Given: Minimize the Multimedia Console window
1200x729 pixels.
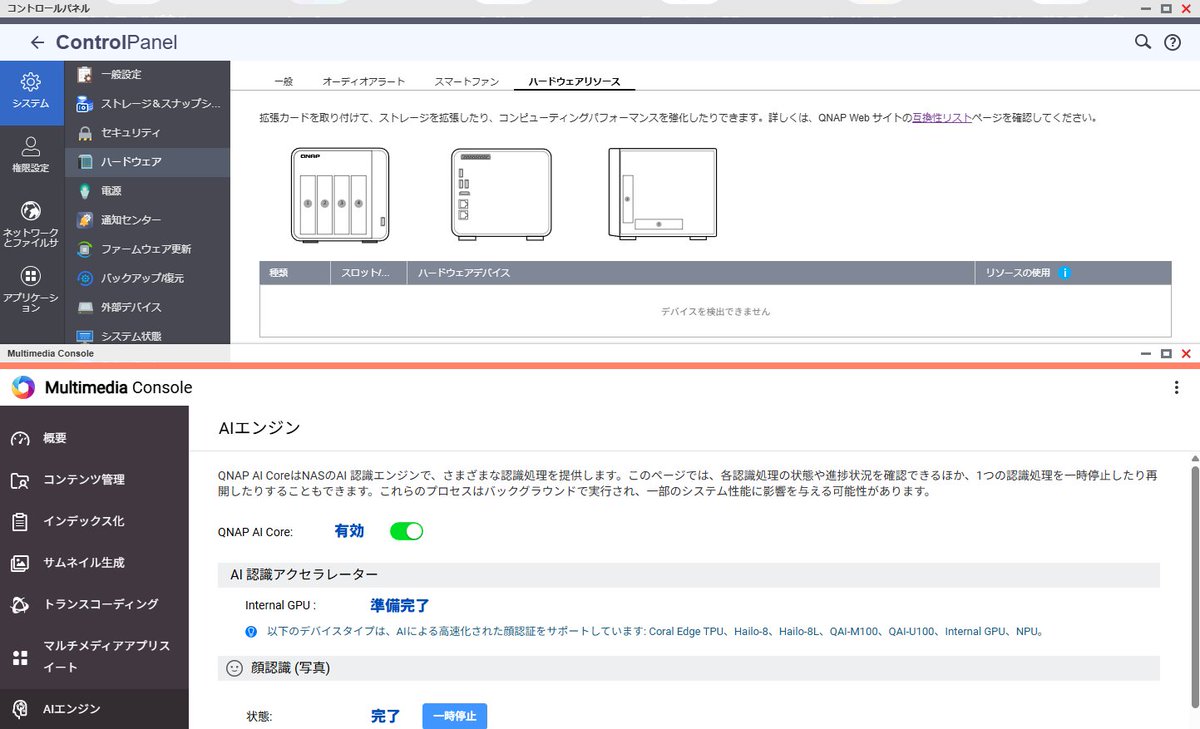Looking at the screenshot, I should pos(1145,354).
